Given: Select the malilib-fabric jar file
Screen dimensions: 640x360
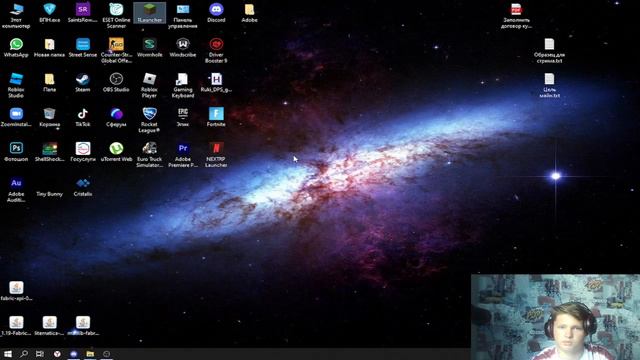Looking at the screenshot, I should pos(82,325).
